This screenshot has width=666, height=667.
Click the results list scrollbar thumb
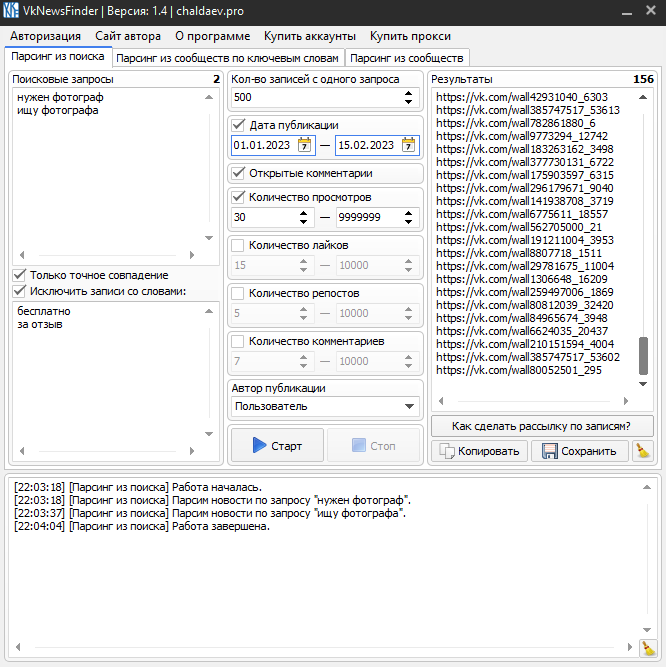pos(643,355)
